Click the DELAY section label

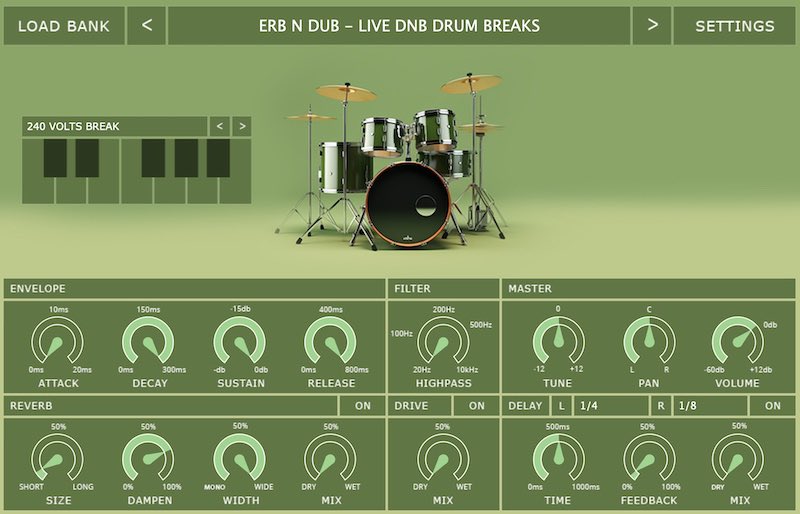[525, 406]
